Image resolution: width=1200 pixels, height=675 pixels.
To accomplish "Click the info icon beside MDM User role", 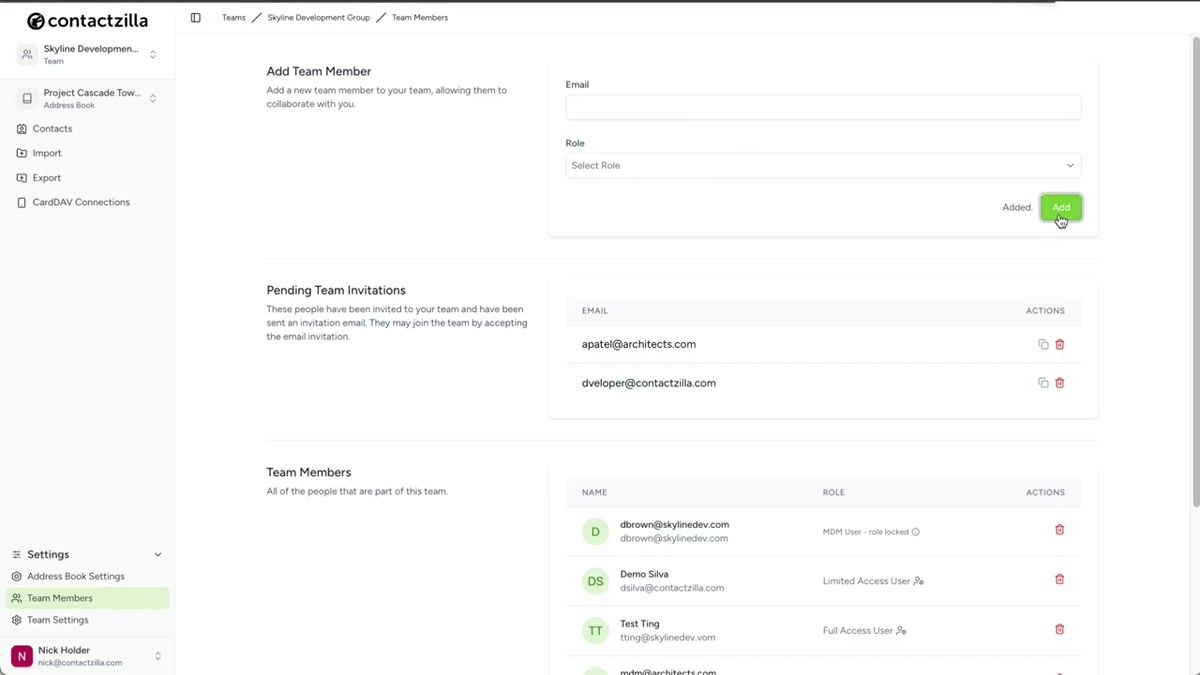I will coord(916,531).
